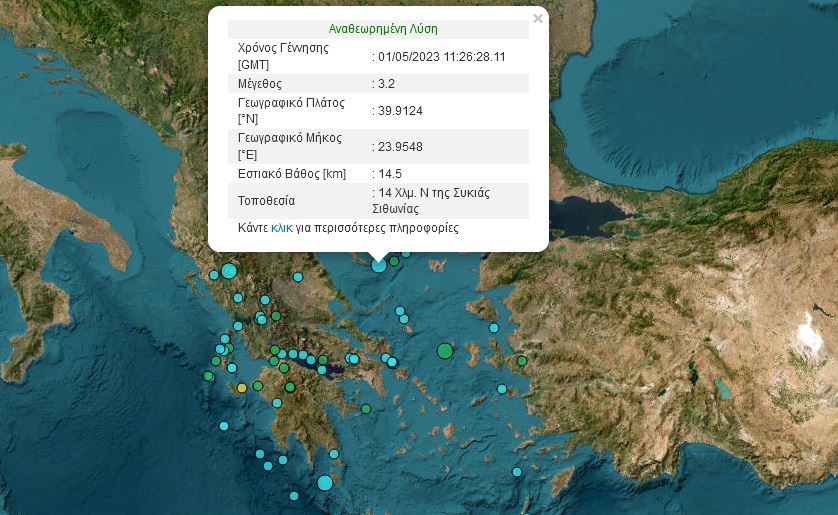Open the green marker on the Turkish coast
The height and width of the screenshot is (515, 838).
[521, 361]
